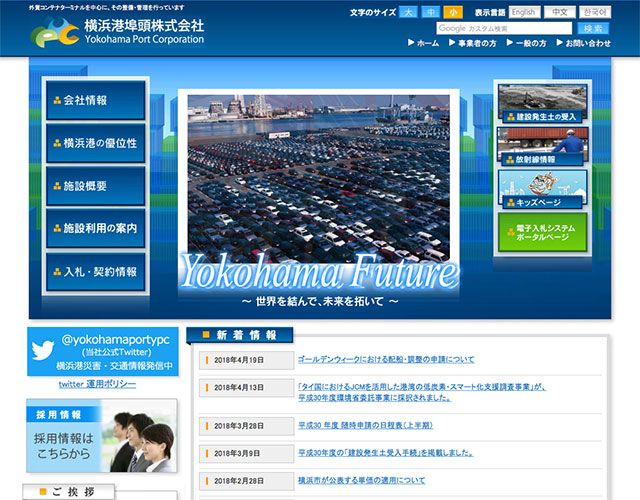Open the タイ国におけるJCM news link
Screen dimensions: 640x500
tap(422, 392)
